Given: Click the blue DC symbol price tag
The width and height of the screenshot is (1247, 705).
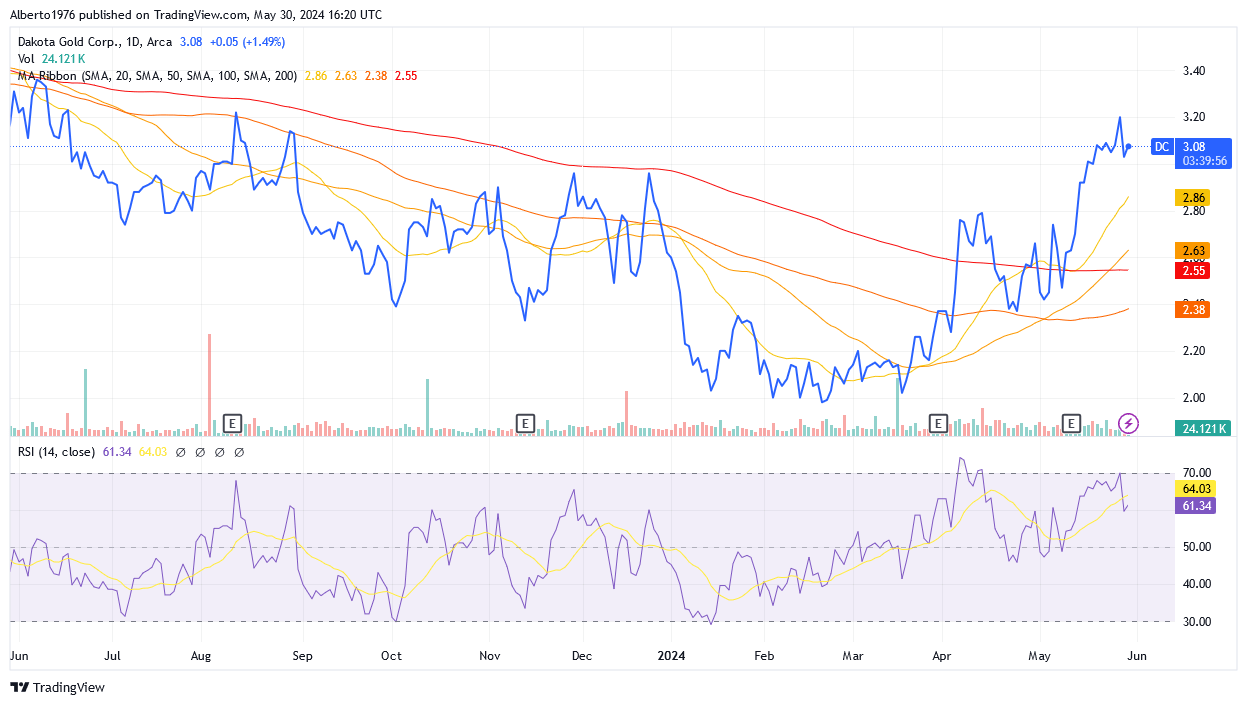Looking at the screenshot, I should pyautogui.click(x=1162, y=146).
